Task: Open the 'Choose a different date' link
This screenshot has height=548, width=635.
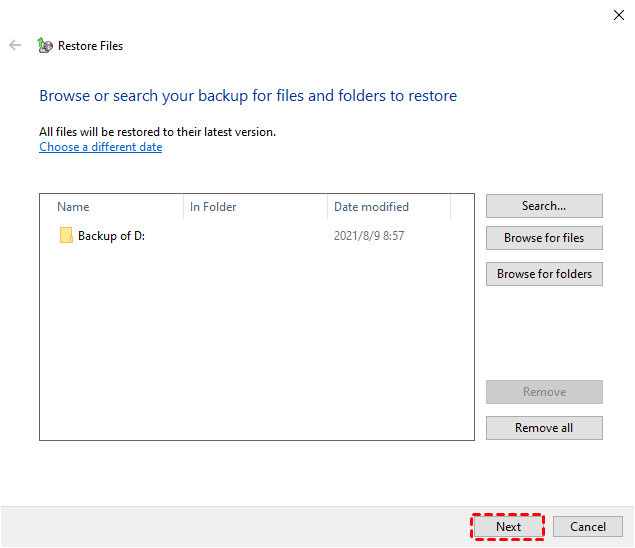Action: coord(100,147)
